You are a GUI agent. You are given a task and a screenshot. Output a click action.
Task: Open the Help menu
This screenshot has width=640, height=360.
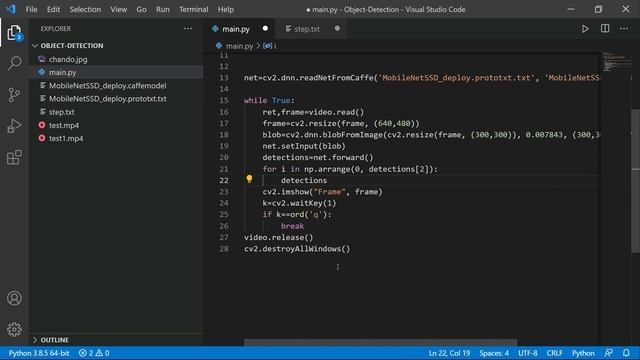point(226,9)
